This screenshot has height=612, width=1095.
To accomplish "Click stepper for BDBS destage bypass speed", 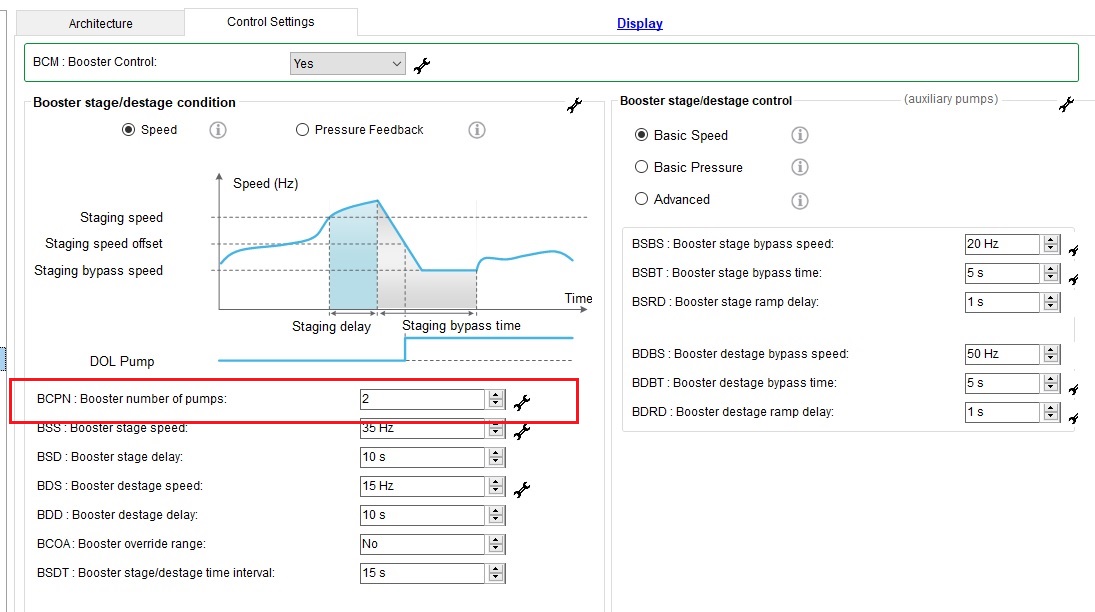I will pos(1051,354).
